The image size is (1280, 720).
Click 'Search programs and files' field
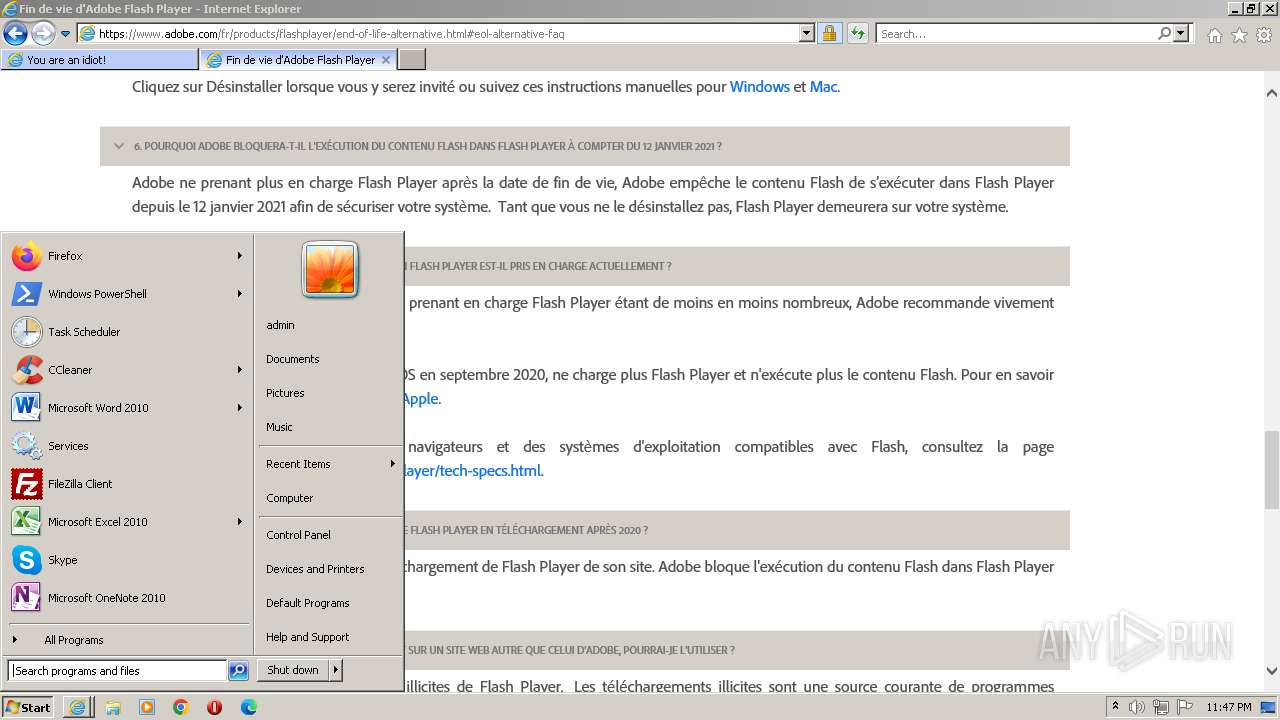(x=117, y=671)
